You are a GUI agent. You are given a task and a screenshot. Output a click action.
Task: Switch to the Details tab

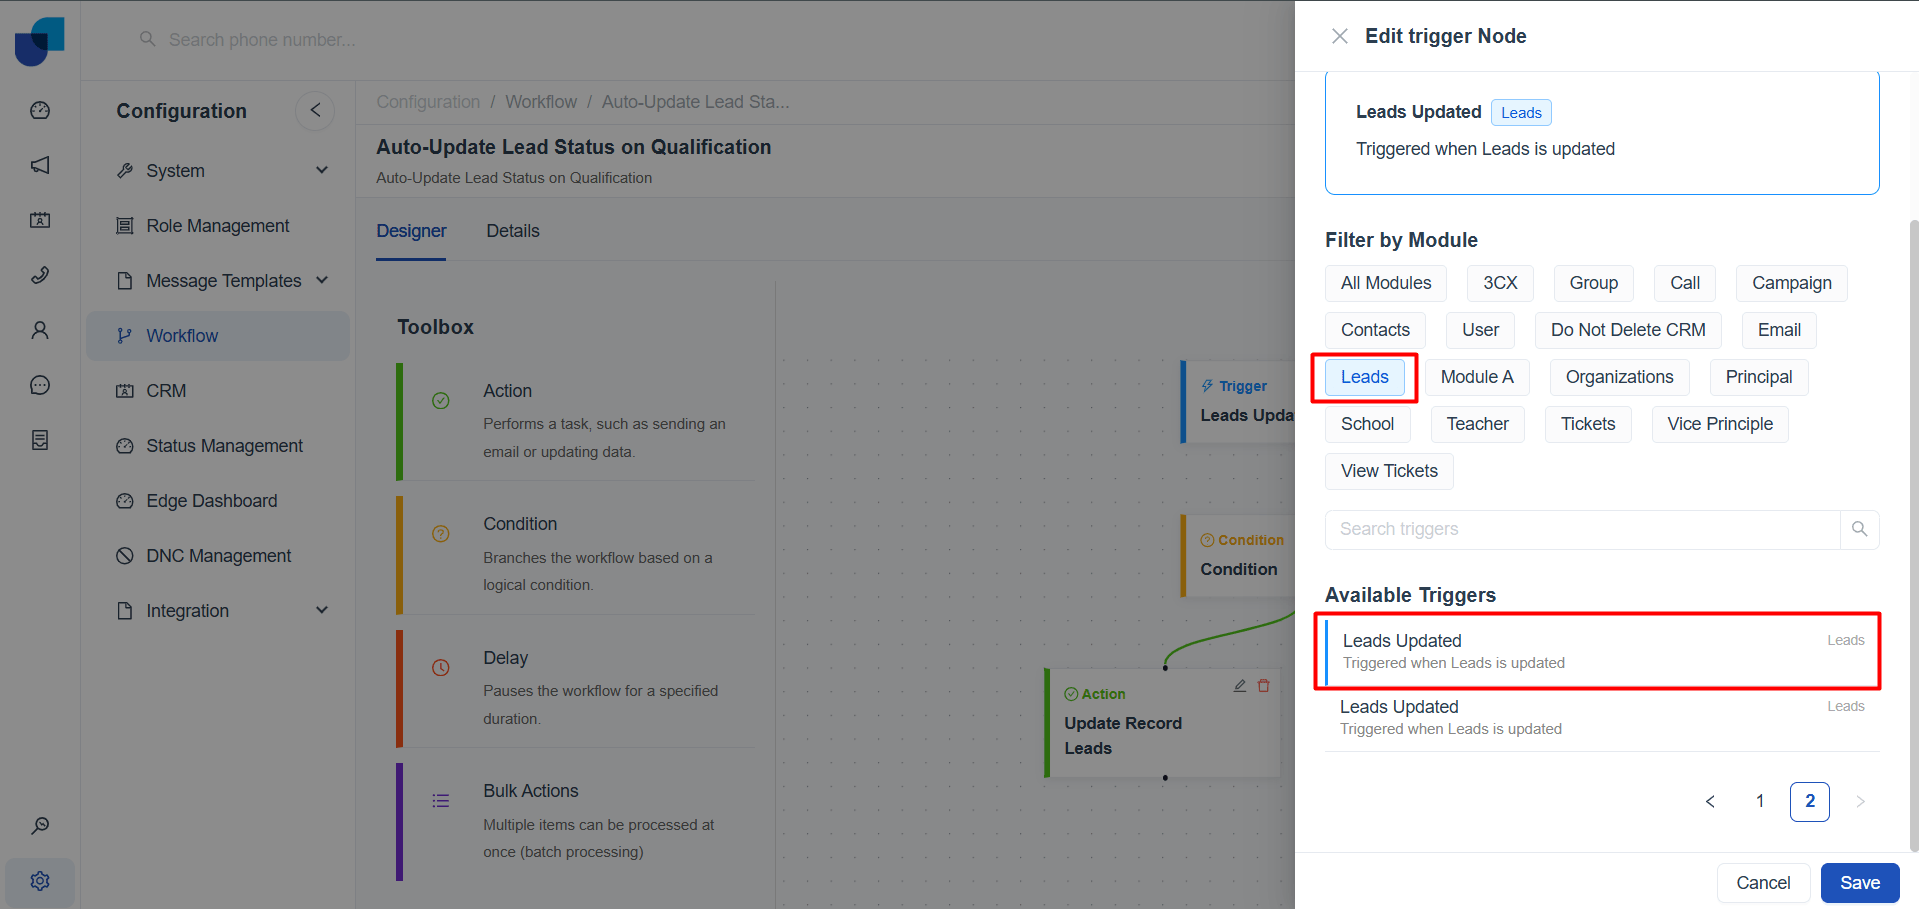pyautogui.click(x=512, y=231)
